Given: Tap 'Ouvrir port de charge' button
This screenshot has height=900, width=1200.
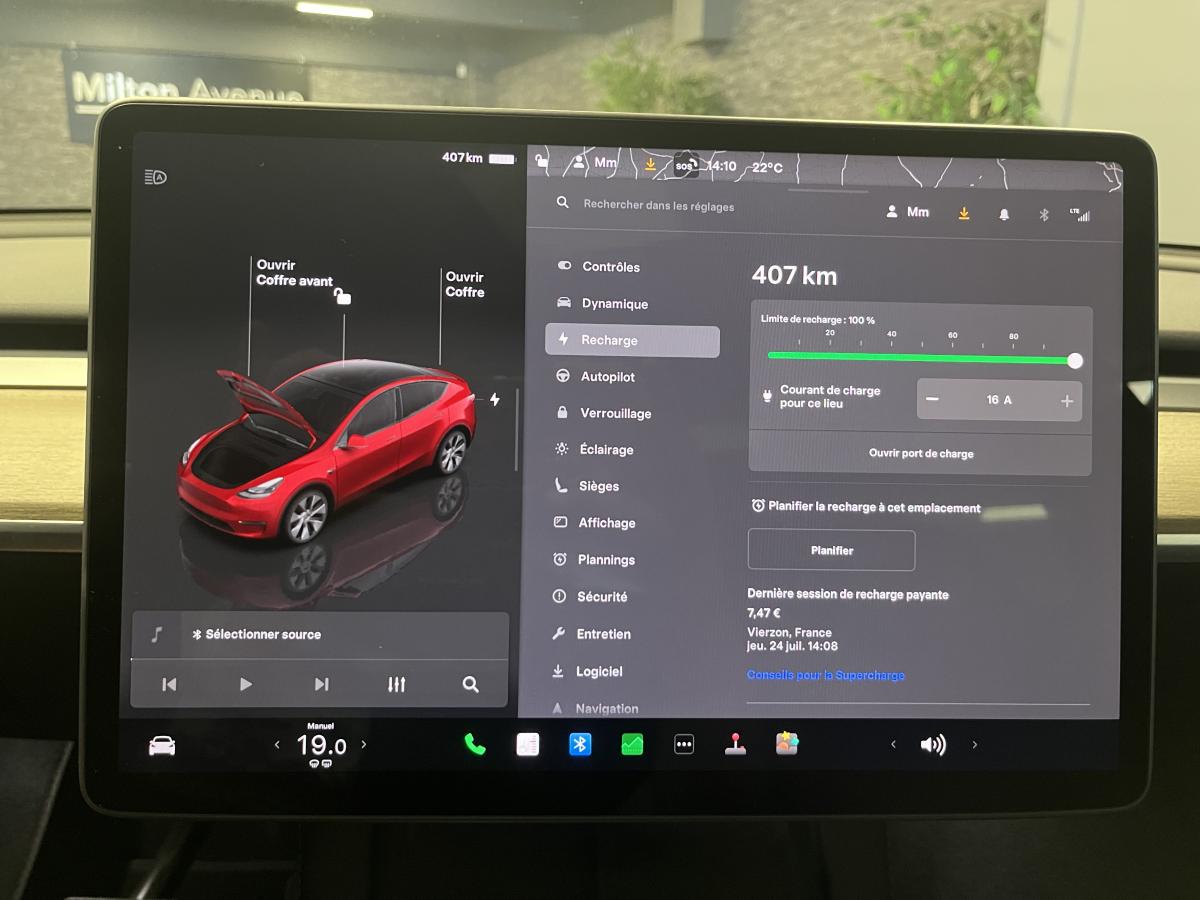Looking at the screenshot, I should point(920,453).
